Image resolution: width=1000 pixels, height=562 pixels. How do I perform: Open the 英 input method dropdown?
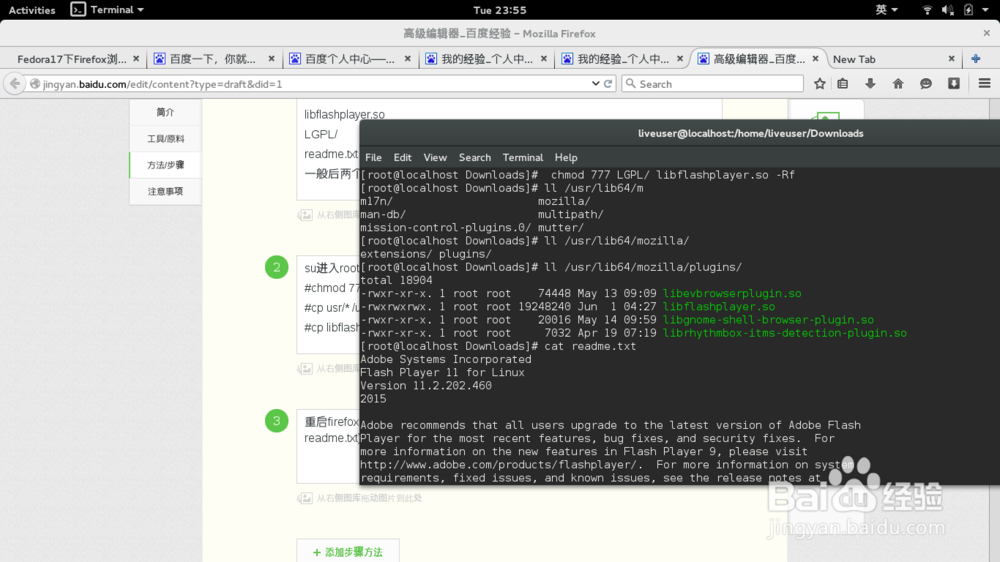tap(886, 10)
